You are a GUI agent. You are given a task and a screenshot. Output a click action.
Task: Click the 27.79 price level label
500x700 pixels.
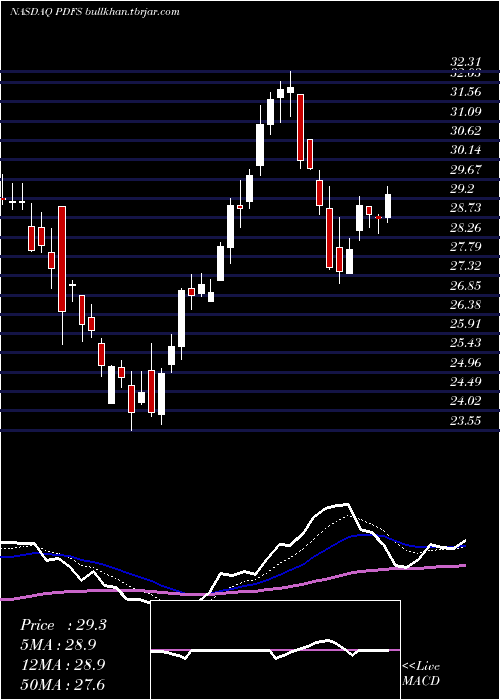coord(466,247)
